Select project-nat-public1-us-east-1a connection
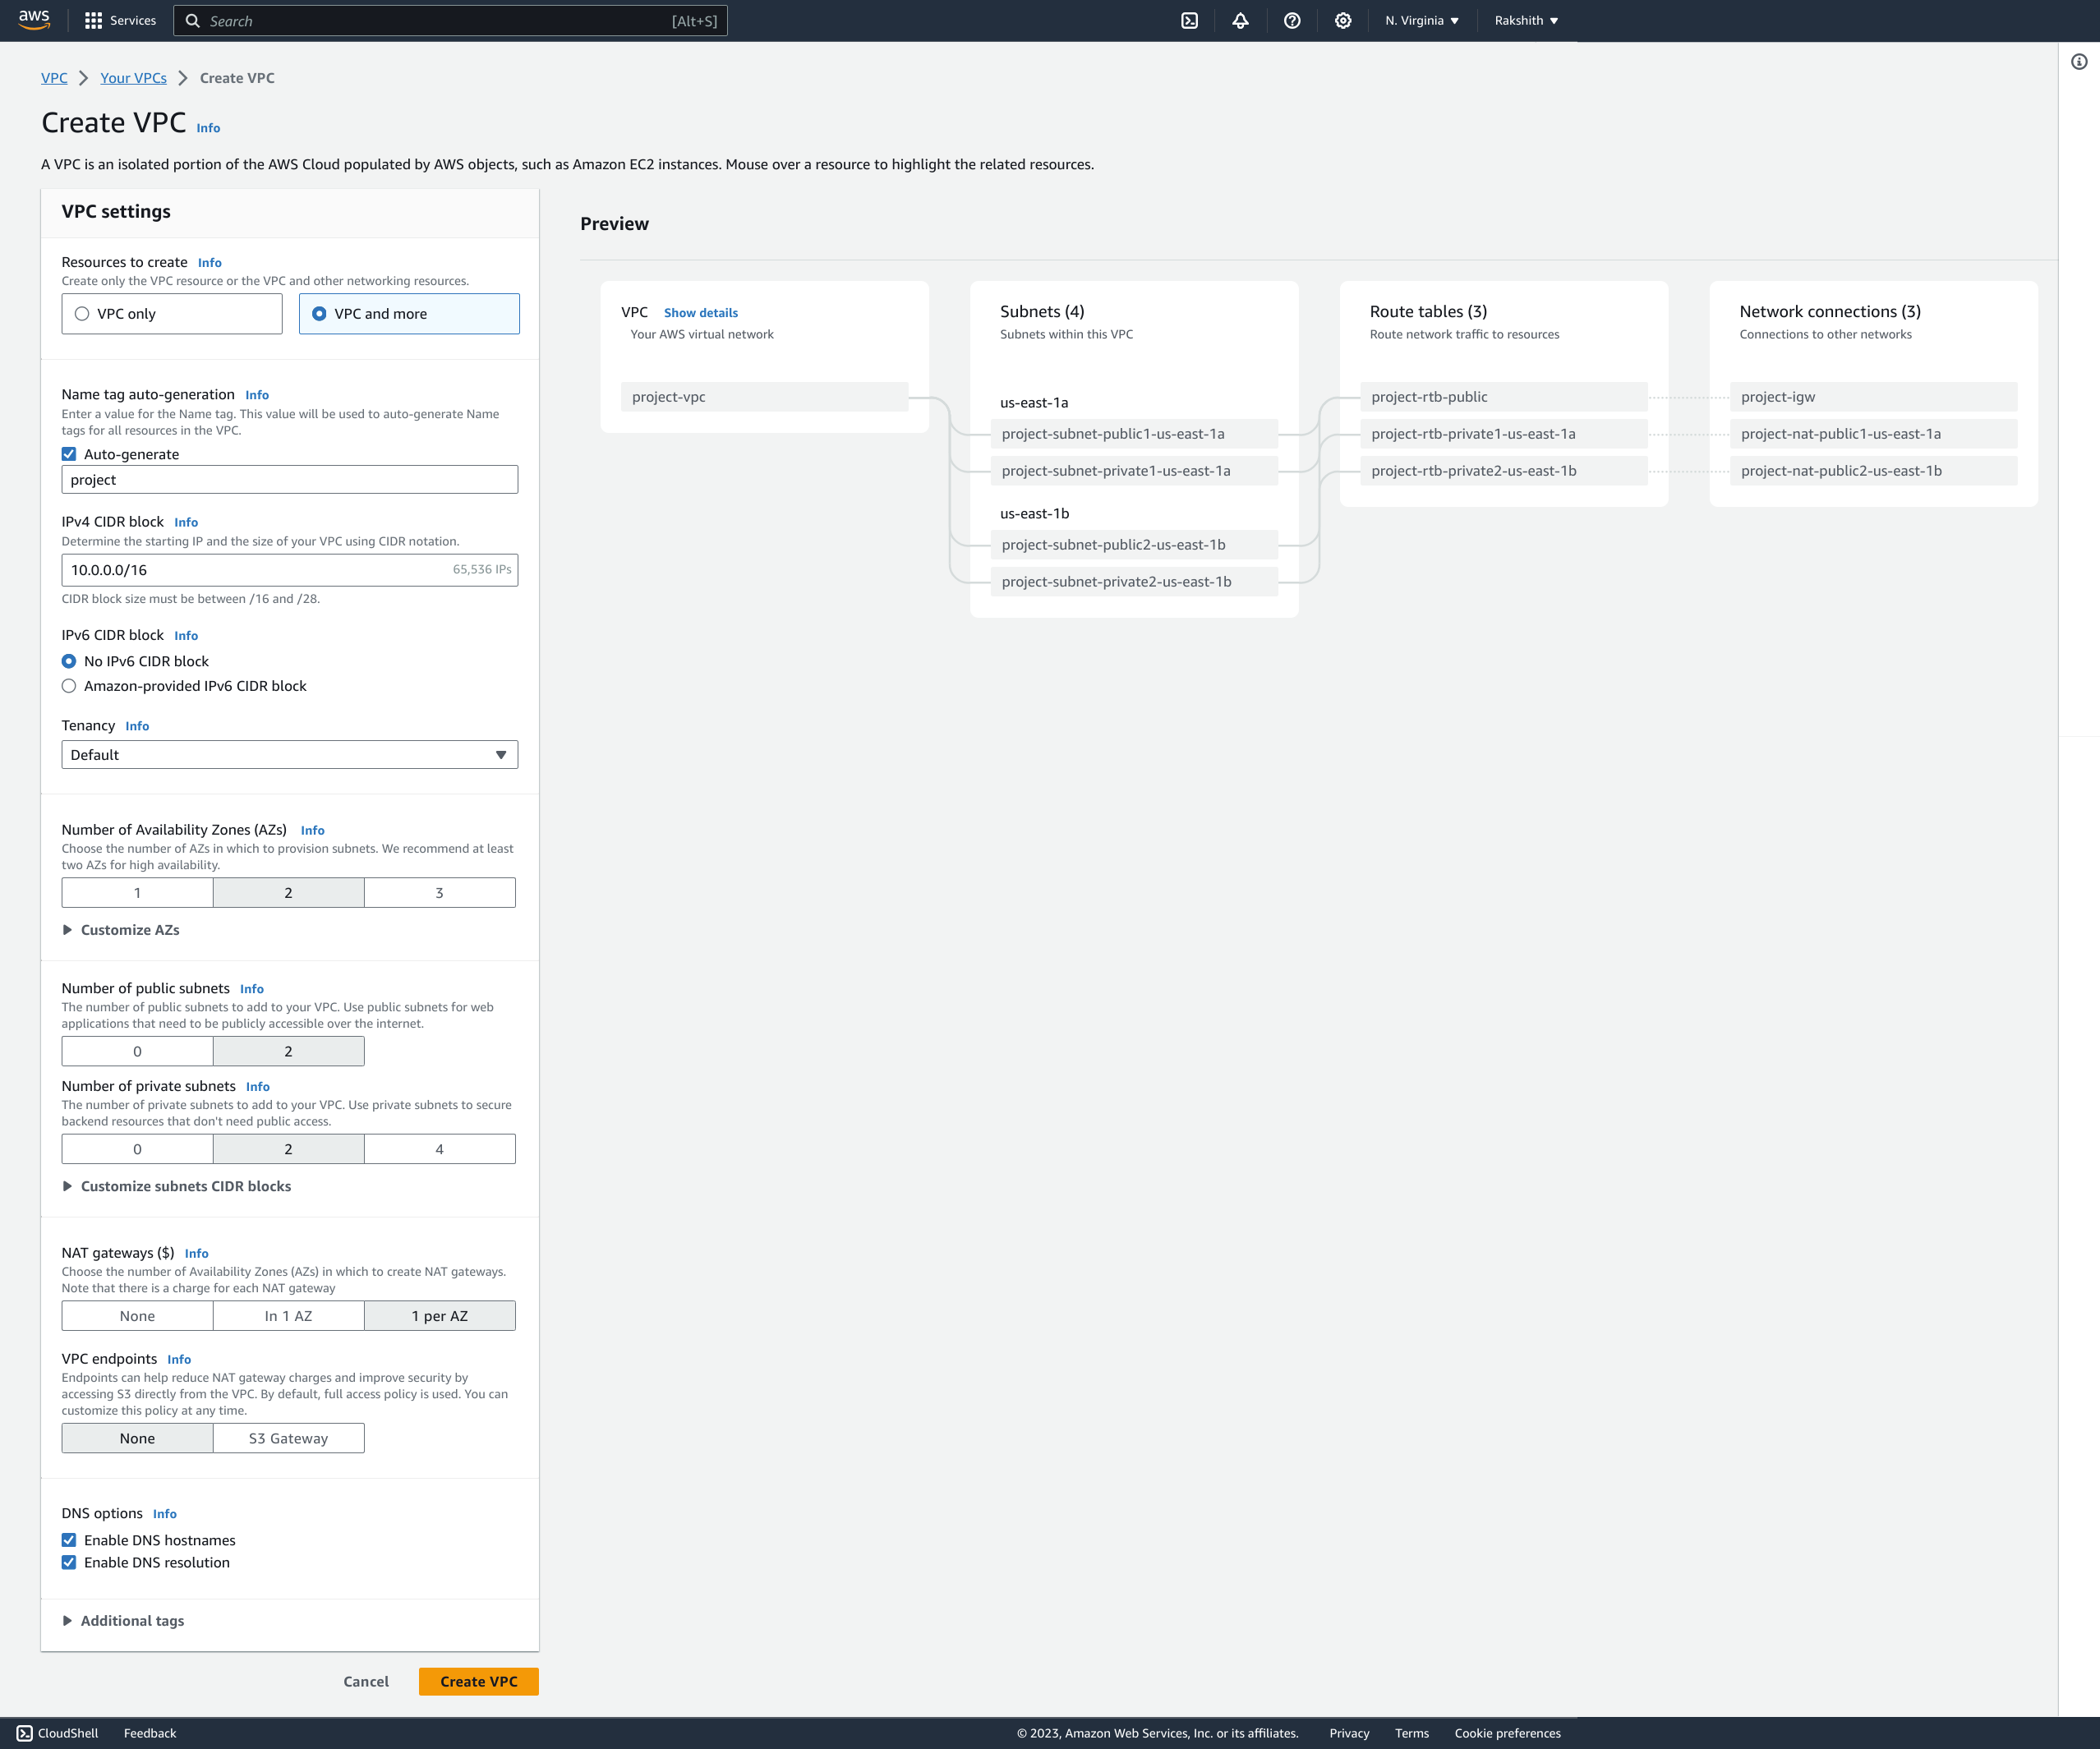This screenshot has width=2100, height=1749. pyautogui.click(x=1874, y=434)
